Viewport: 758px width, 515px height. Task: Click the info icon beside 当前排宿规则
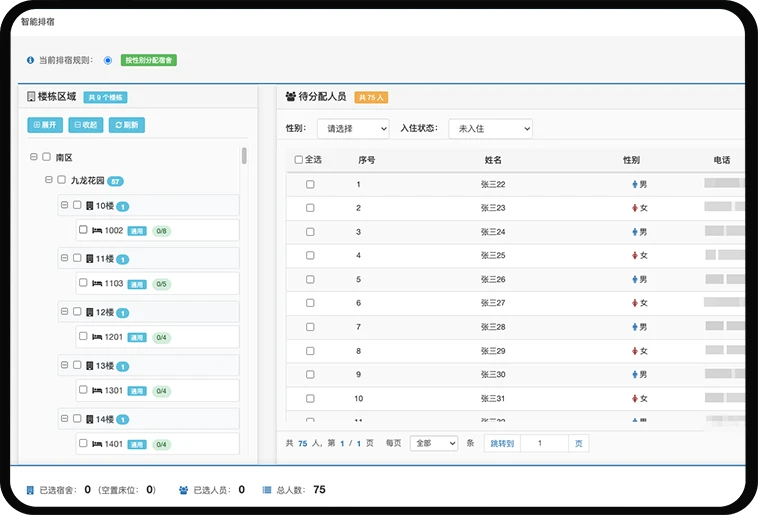(30, 60)
